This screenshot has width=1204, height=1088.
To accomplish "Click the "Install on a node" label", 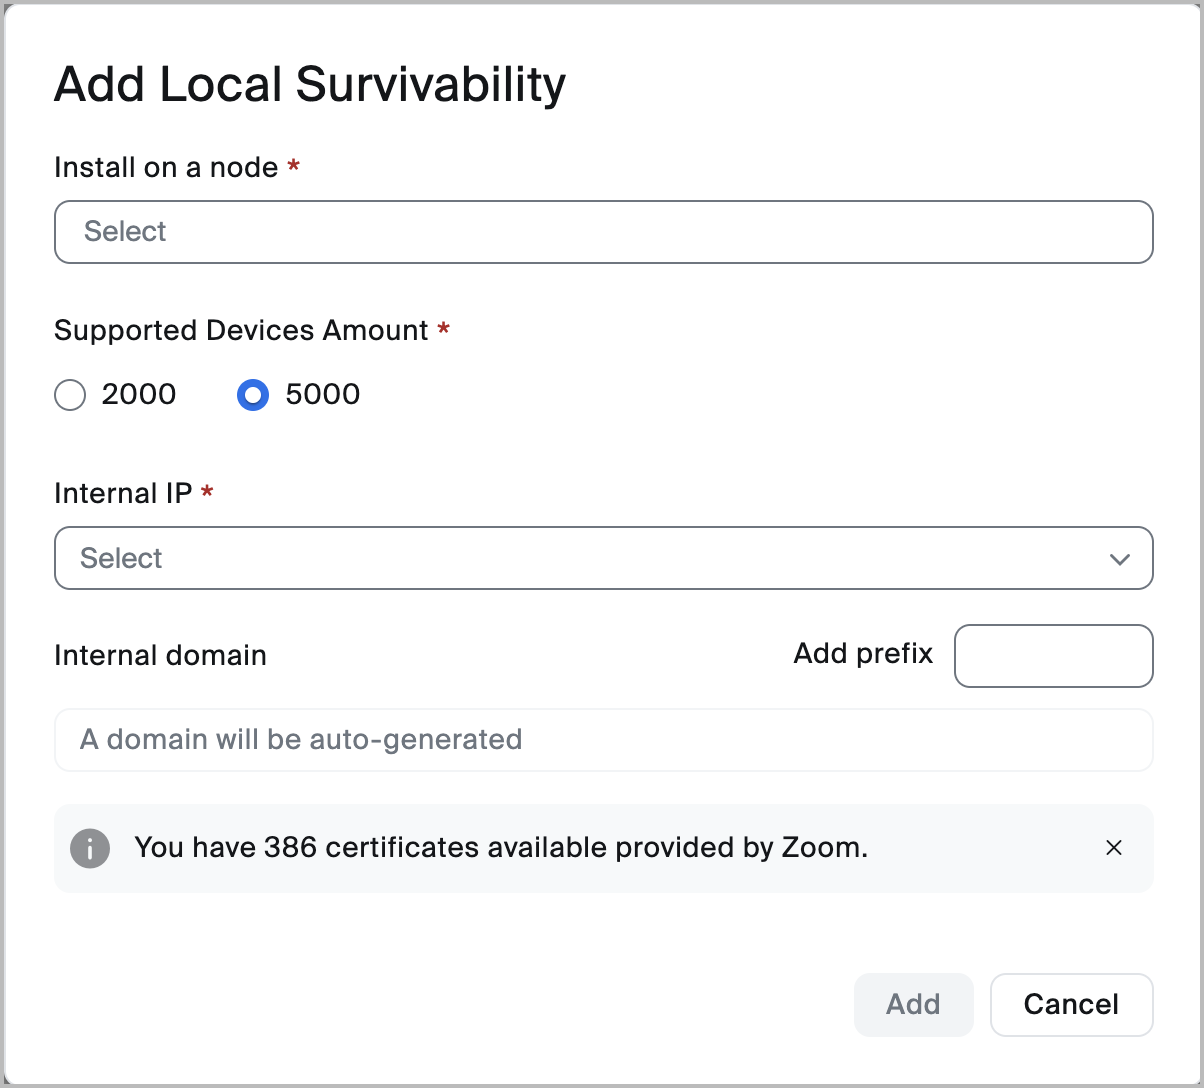I will pos(166,167).
